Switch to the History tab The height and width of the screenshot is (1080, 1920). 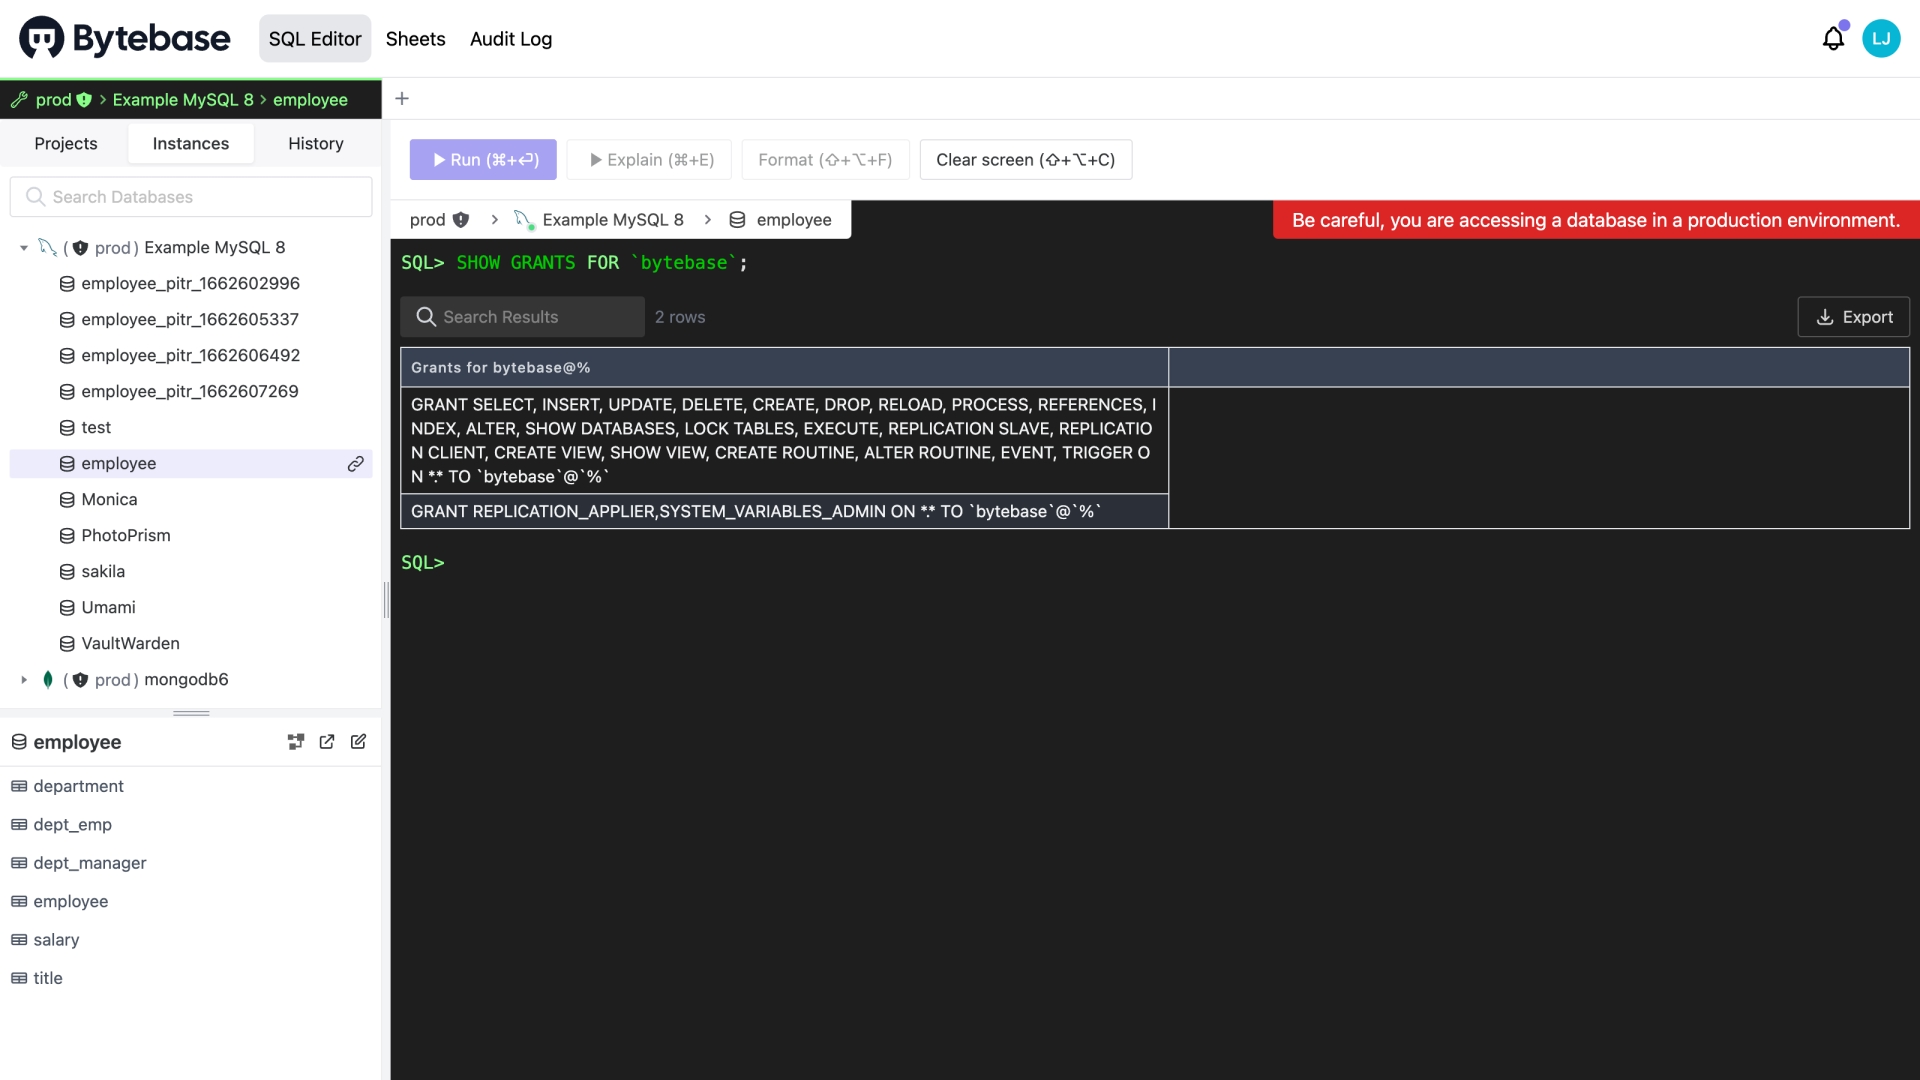point(316,144)
